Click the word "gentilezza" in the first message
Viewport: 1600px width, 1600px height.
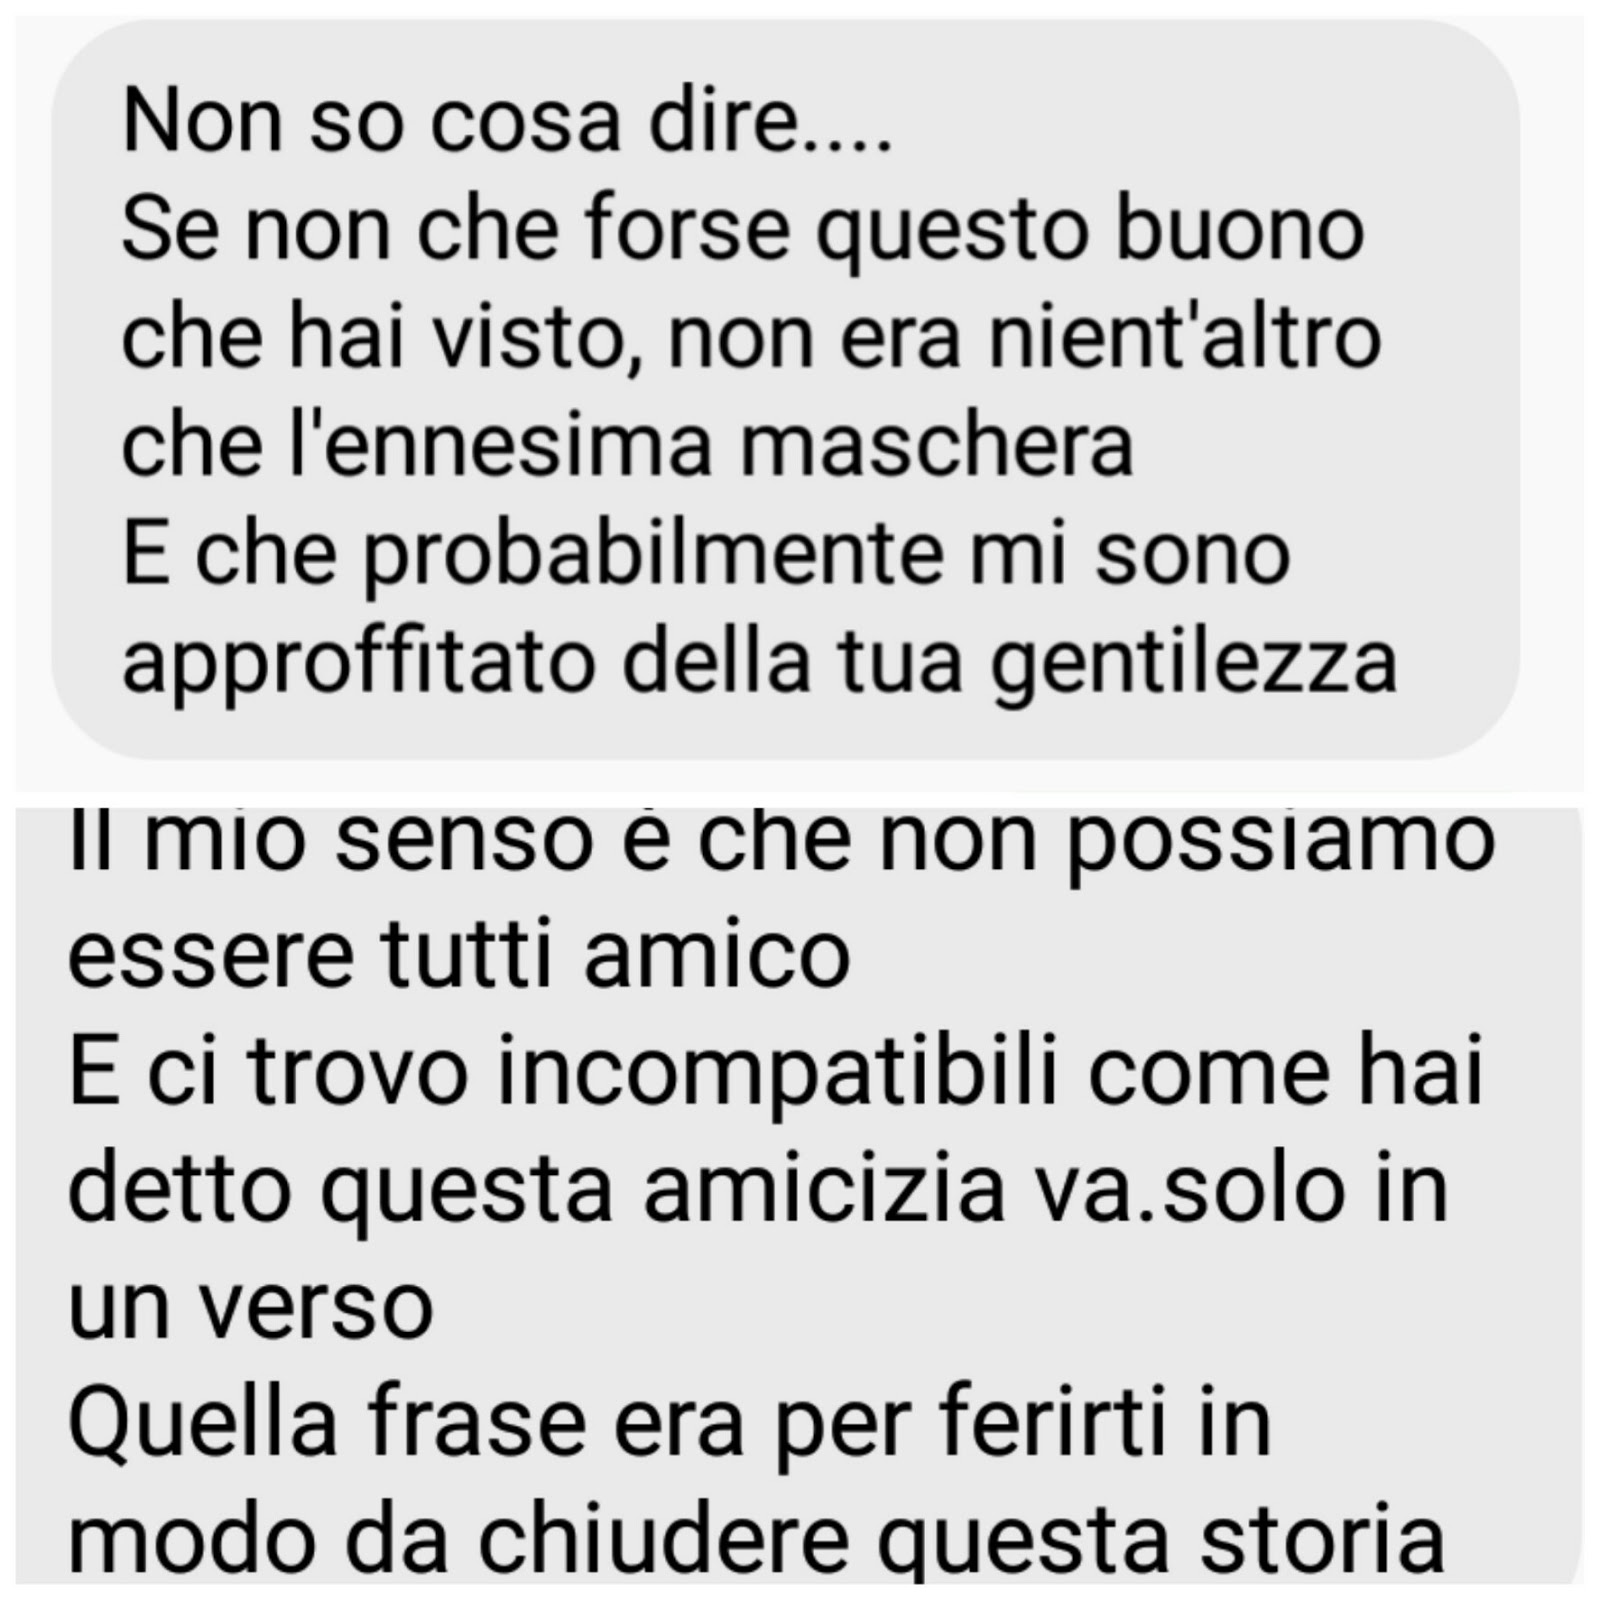1193,666
